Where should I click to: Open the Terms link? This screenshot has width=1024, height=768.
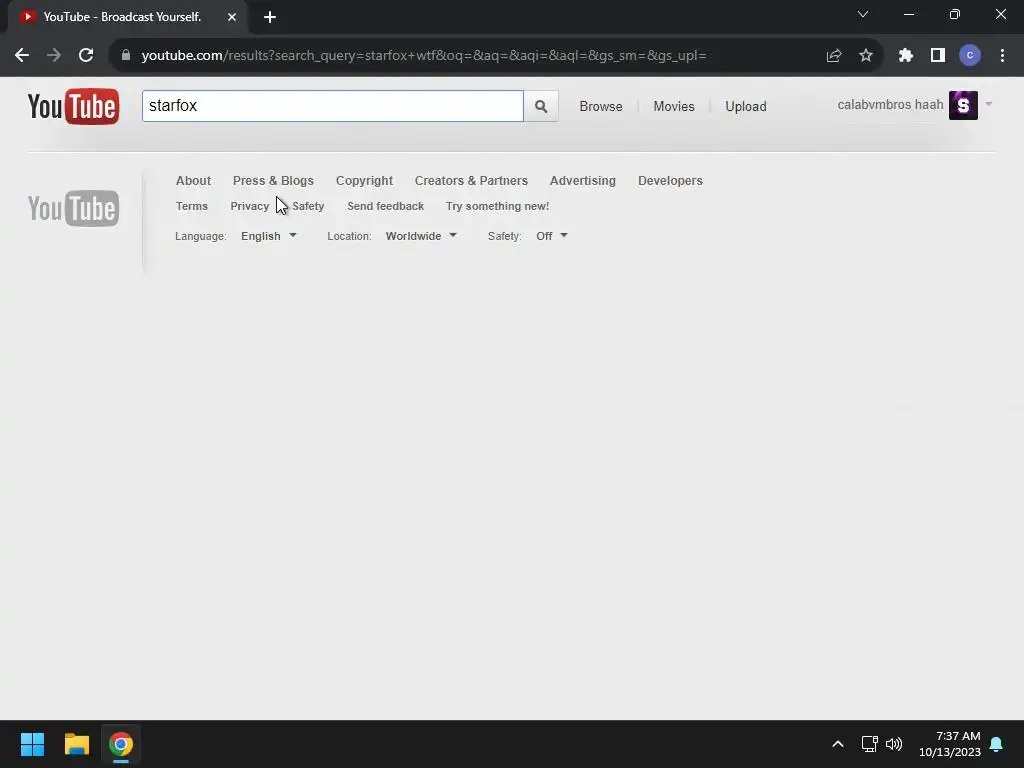point(191,206)
